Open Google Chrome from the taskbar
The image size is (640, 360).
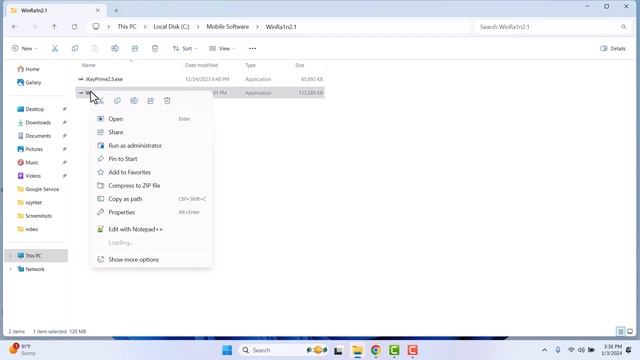376,350
